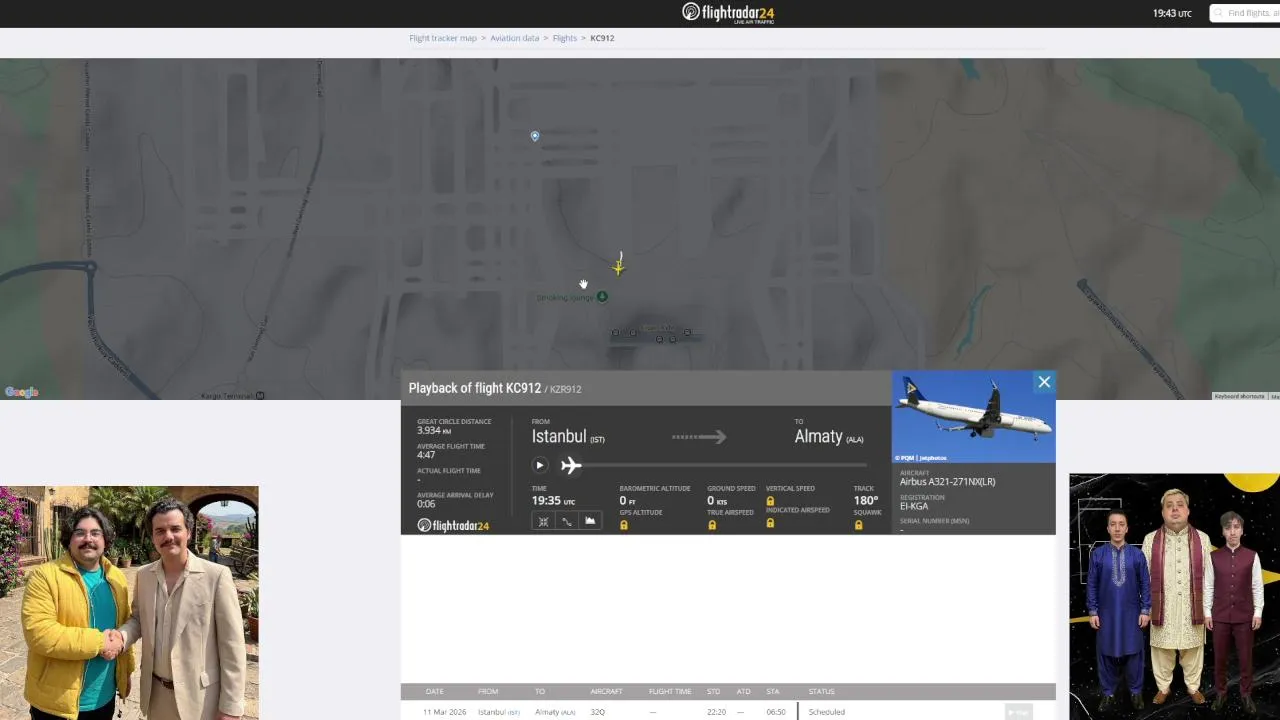Click the three costumed men ad image
Image resolution: width=1280 pixels, height=720 pixels.
point(1174,597)
